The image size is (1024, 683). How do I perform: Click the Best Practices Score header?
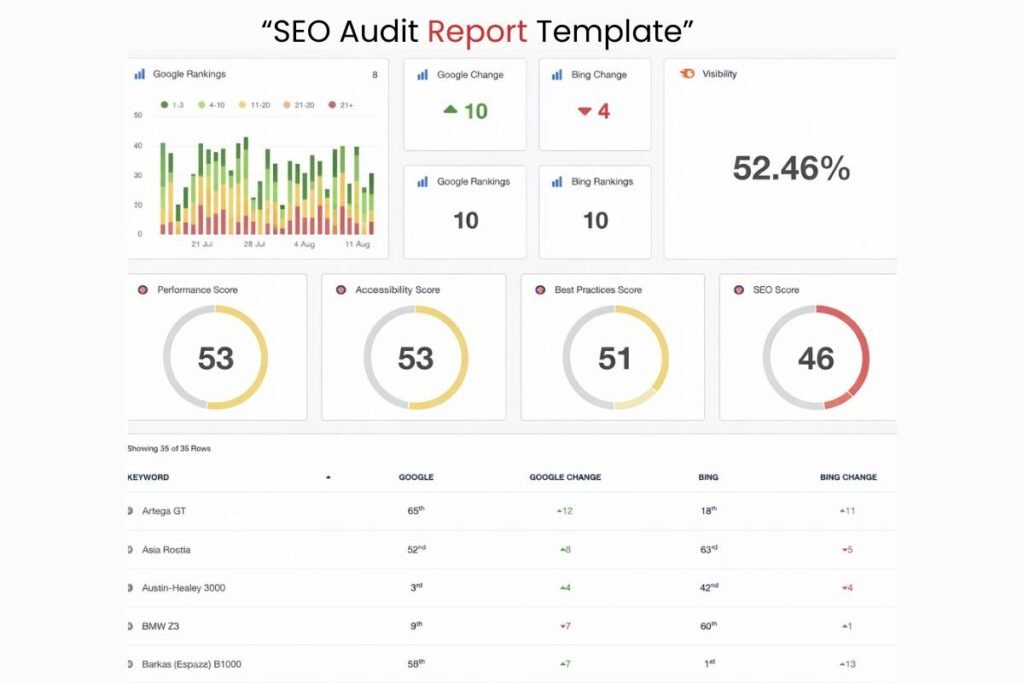pyautogui.click(x=596, y=289)
